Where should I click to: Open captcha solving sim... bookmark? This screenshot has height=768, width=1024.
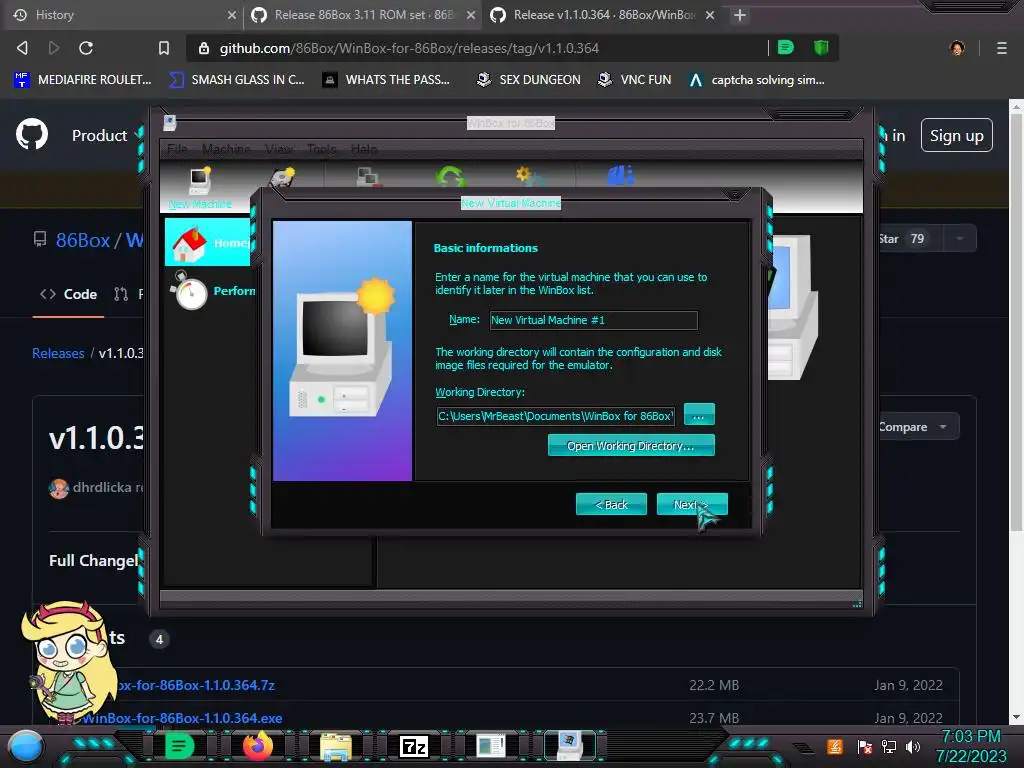tap(757, 80)
